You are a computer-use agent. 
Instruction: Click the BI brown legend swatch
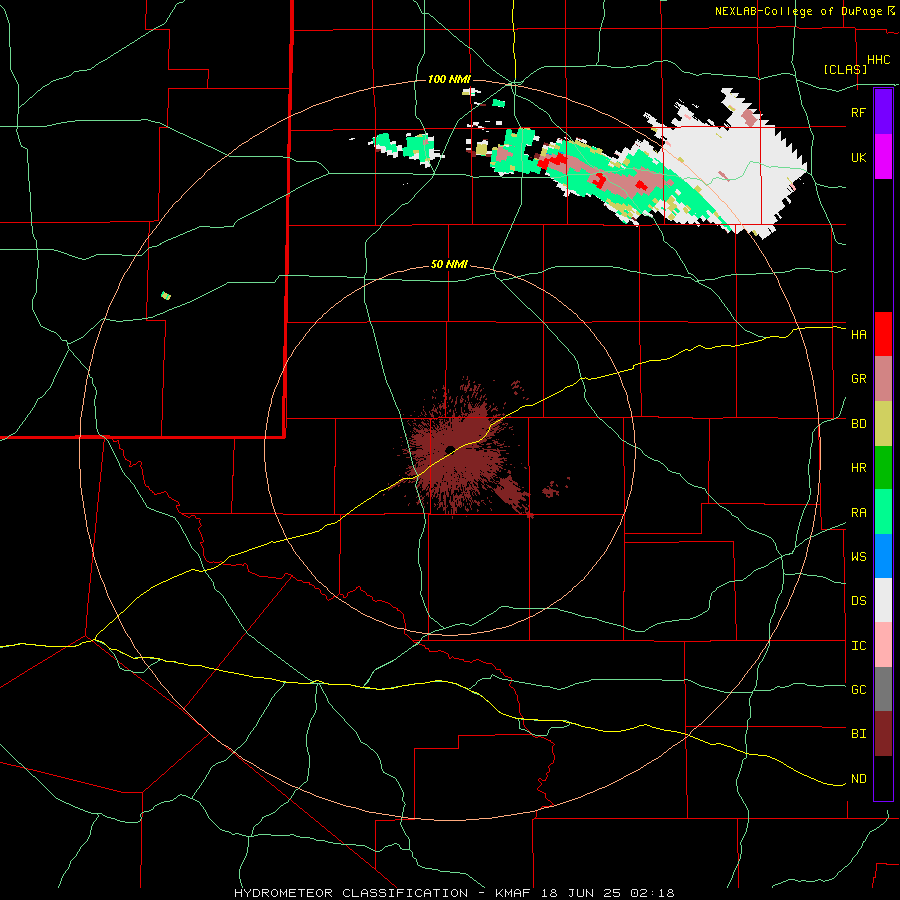tap(883, 734)
